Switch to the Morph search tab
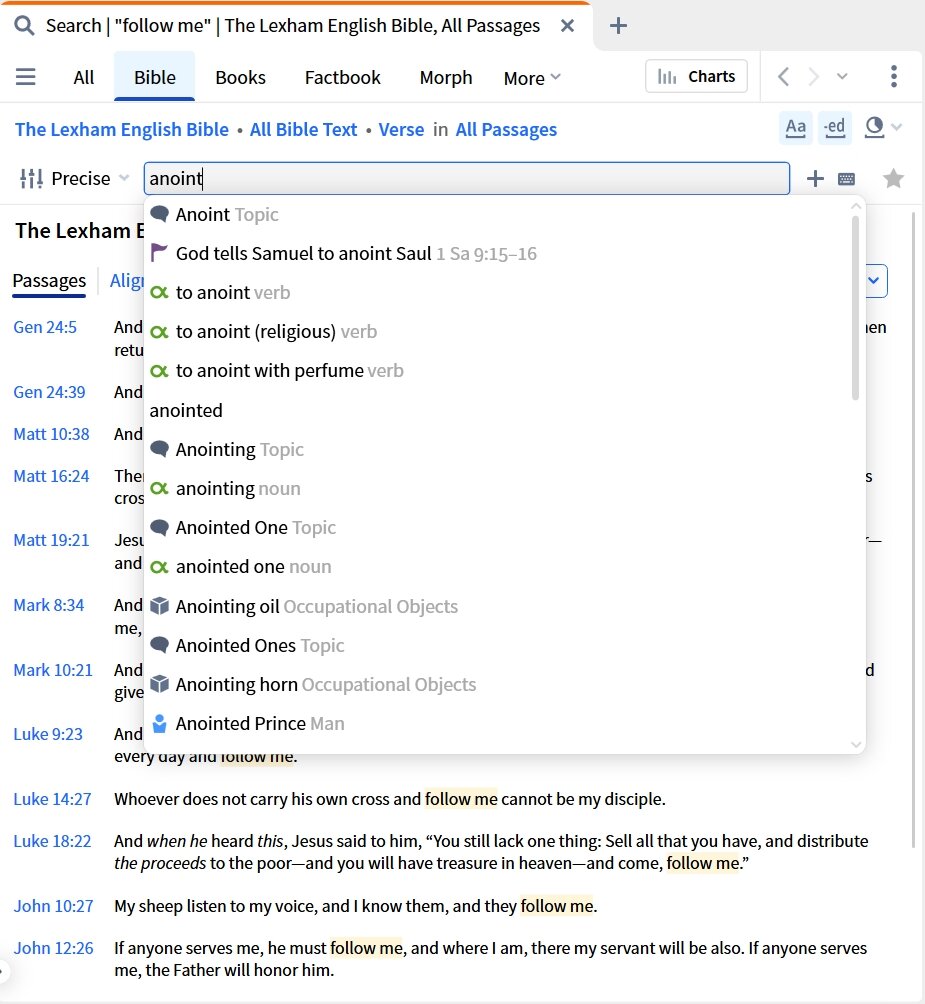This screenshot has height=1004, width=925. 446,77
